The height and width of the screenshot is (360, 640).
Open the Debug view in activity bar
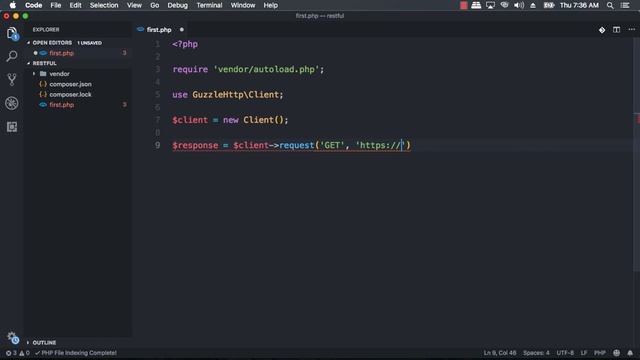pyautogui.click(x=12, y=103)
